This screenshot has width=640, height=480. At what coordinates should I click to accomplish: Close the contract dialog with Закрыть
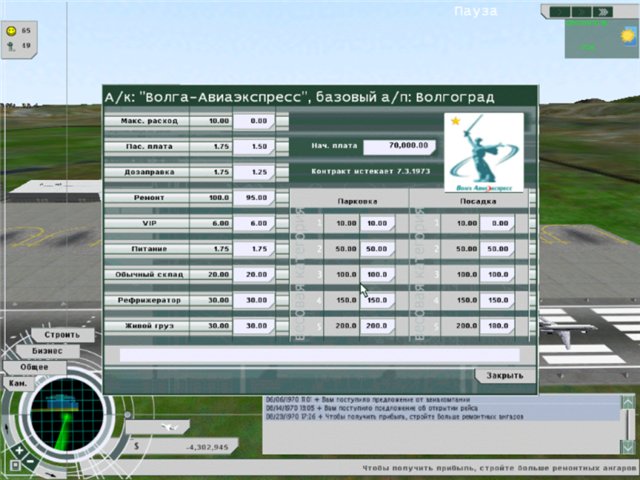[x=504, y=376]
